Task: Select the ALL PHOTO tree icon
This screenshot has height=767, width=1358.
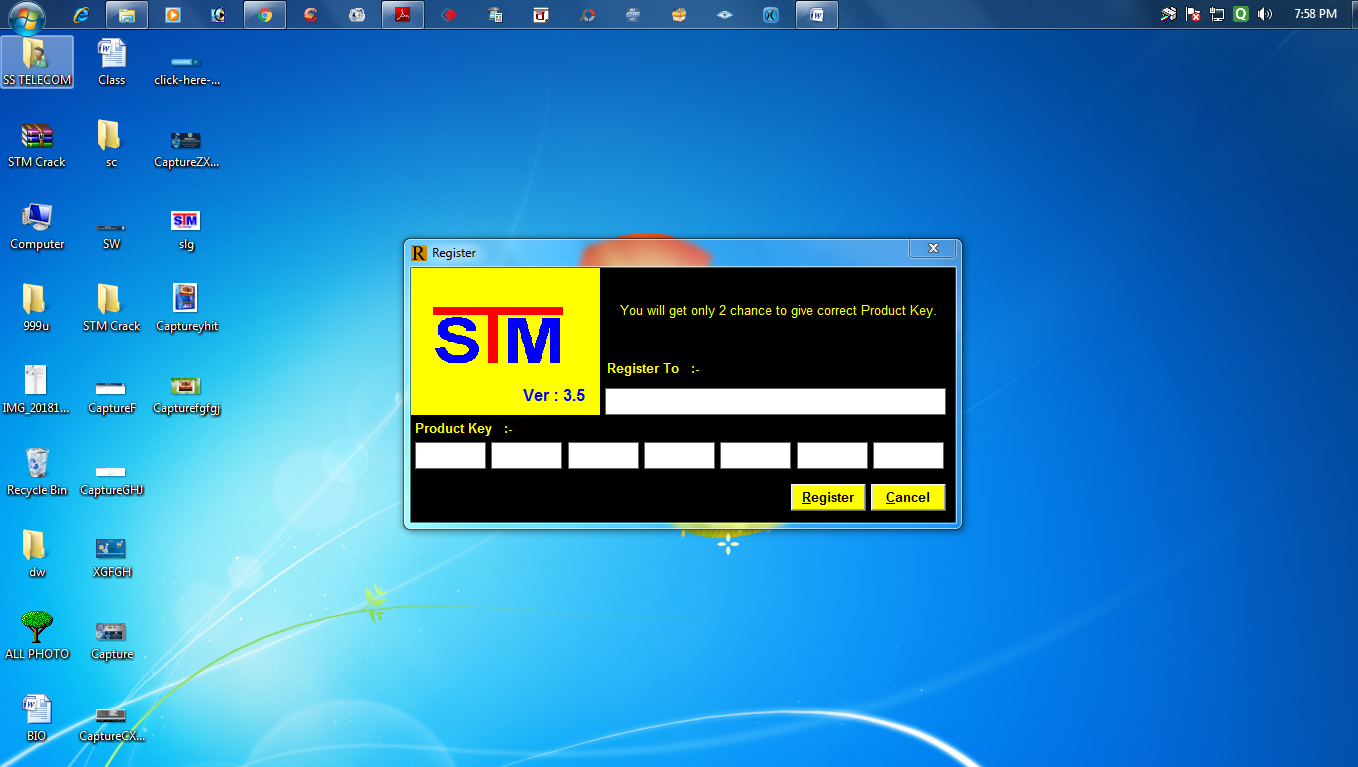Action: (37, 636)
